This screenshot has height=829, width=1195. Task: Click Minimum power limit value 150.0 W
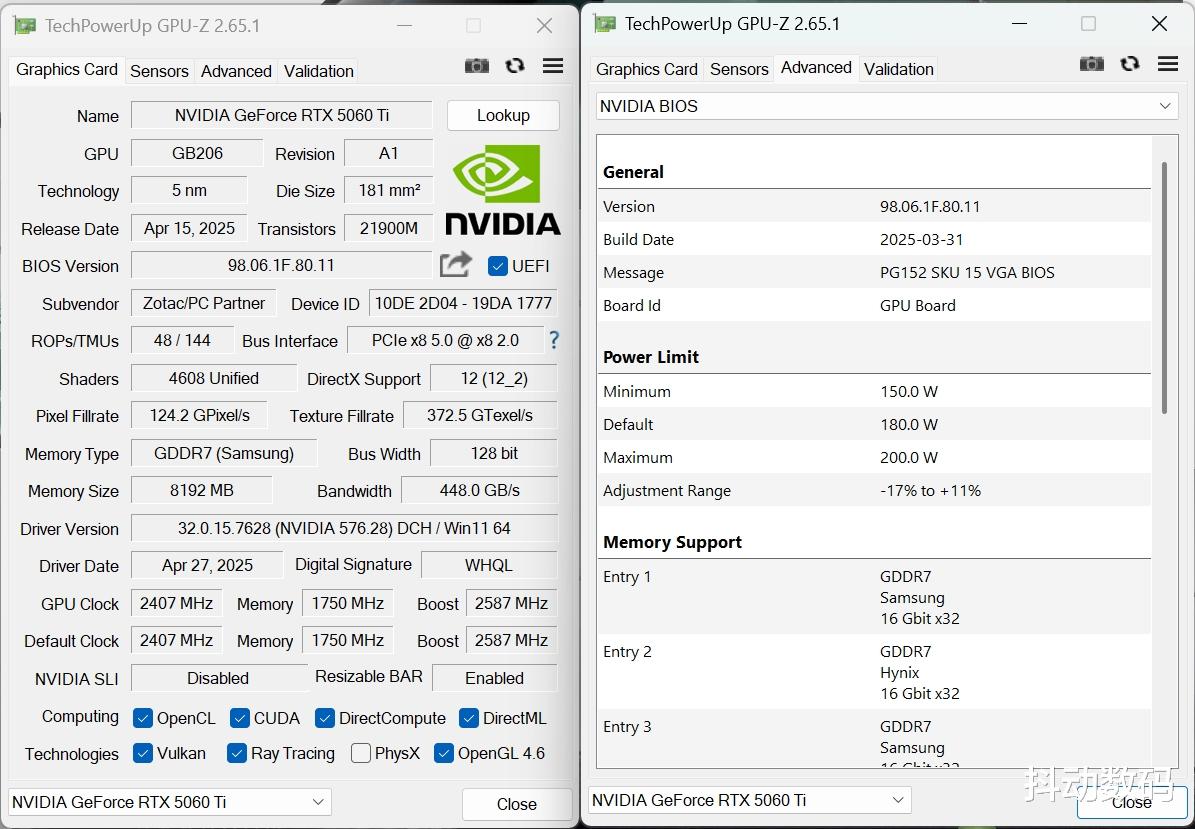coord(908,391)
